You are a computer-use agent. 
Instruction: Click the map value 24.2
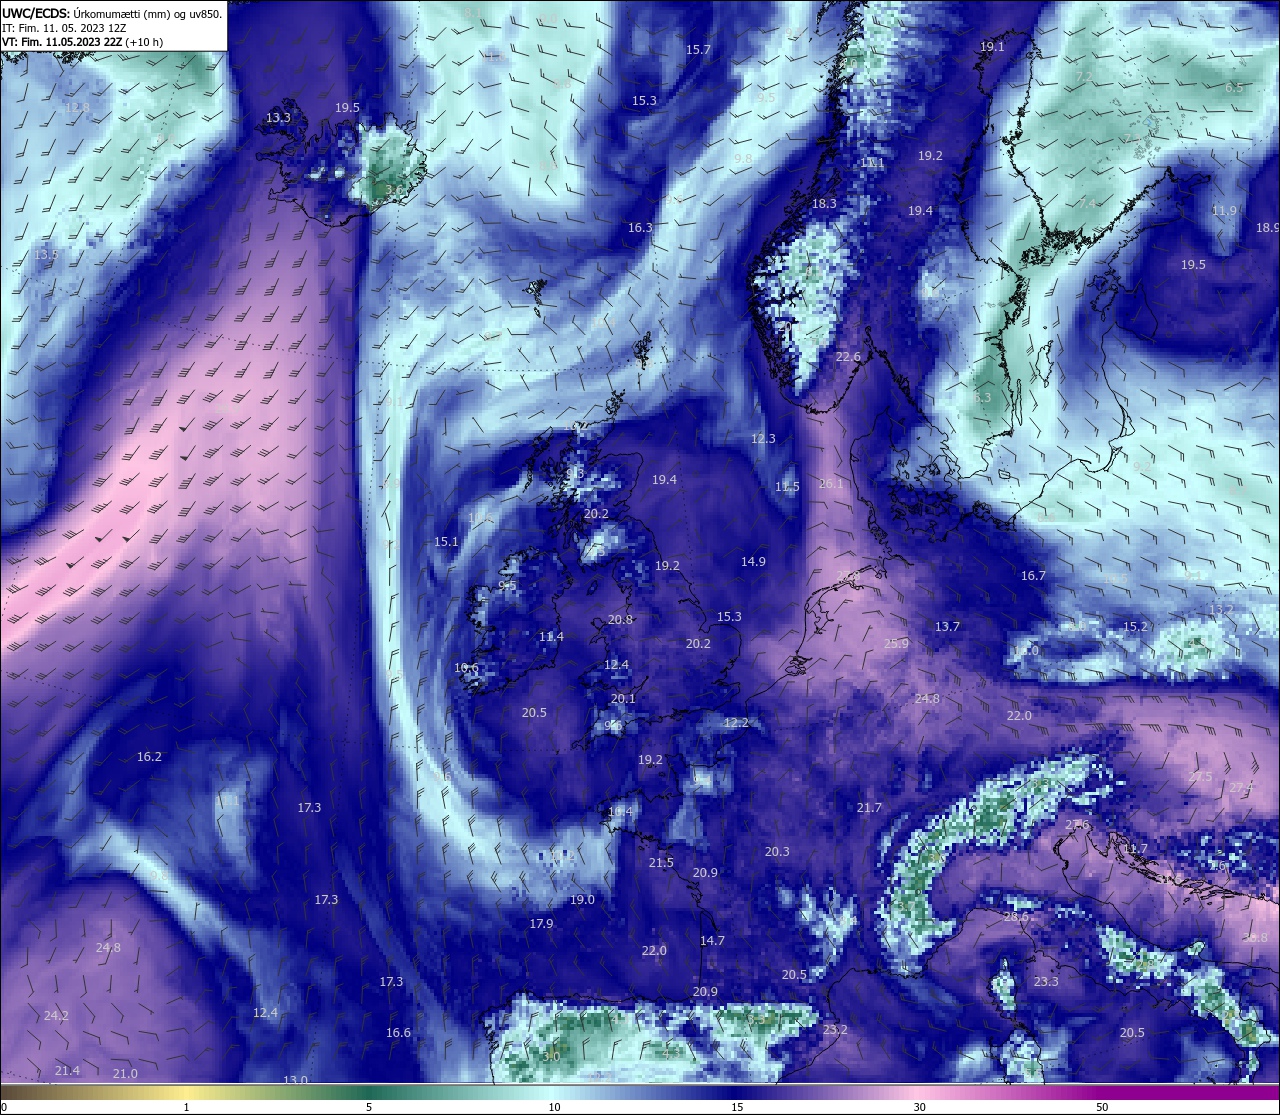[x=56, y=1015]
